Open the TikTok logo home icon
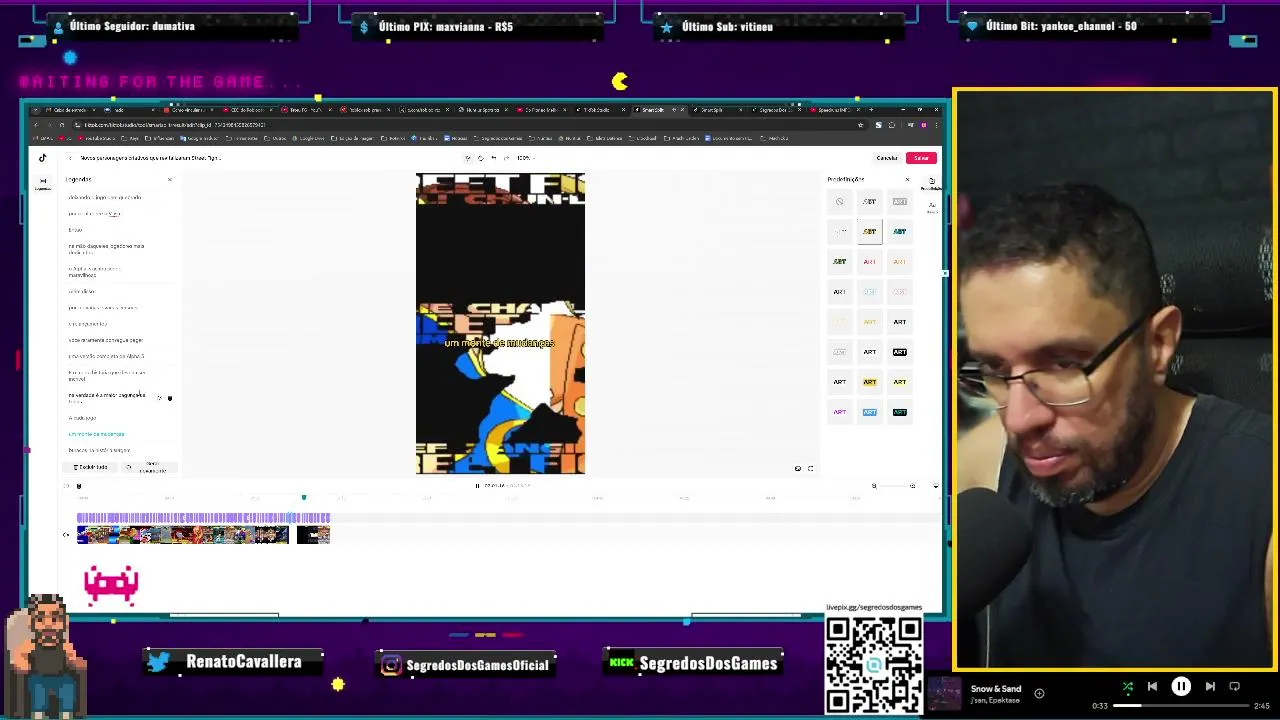This screenshot has height=720, width=1280. pyautogui.click(x=42, y=157)
